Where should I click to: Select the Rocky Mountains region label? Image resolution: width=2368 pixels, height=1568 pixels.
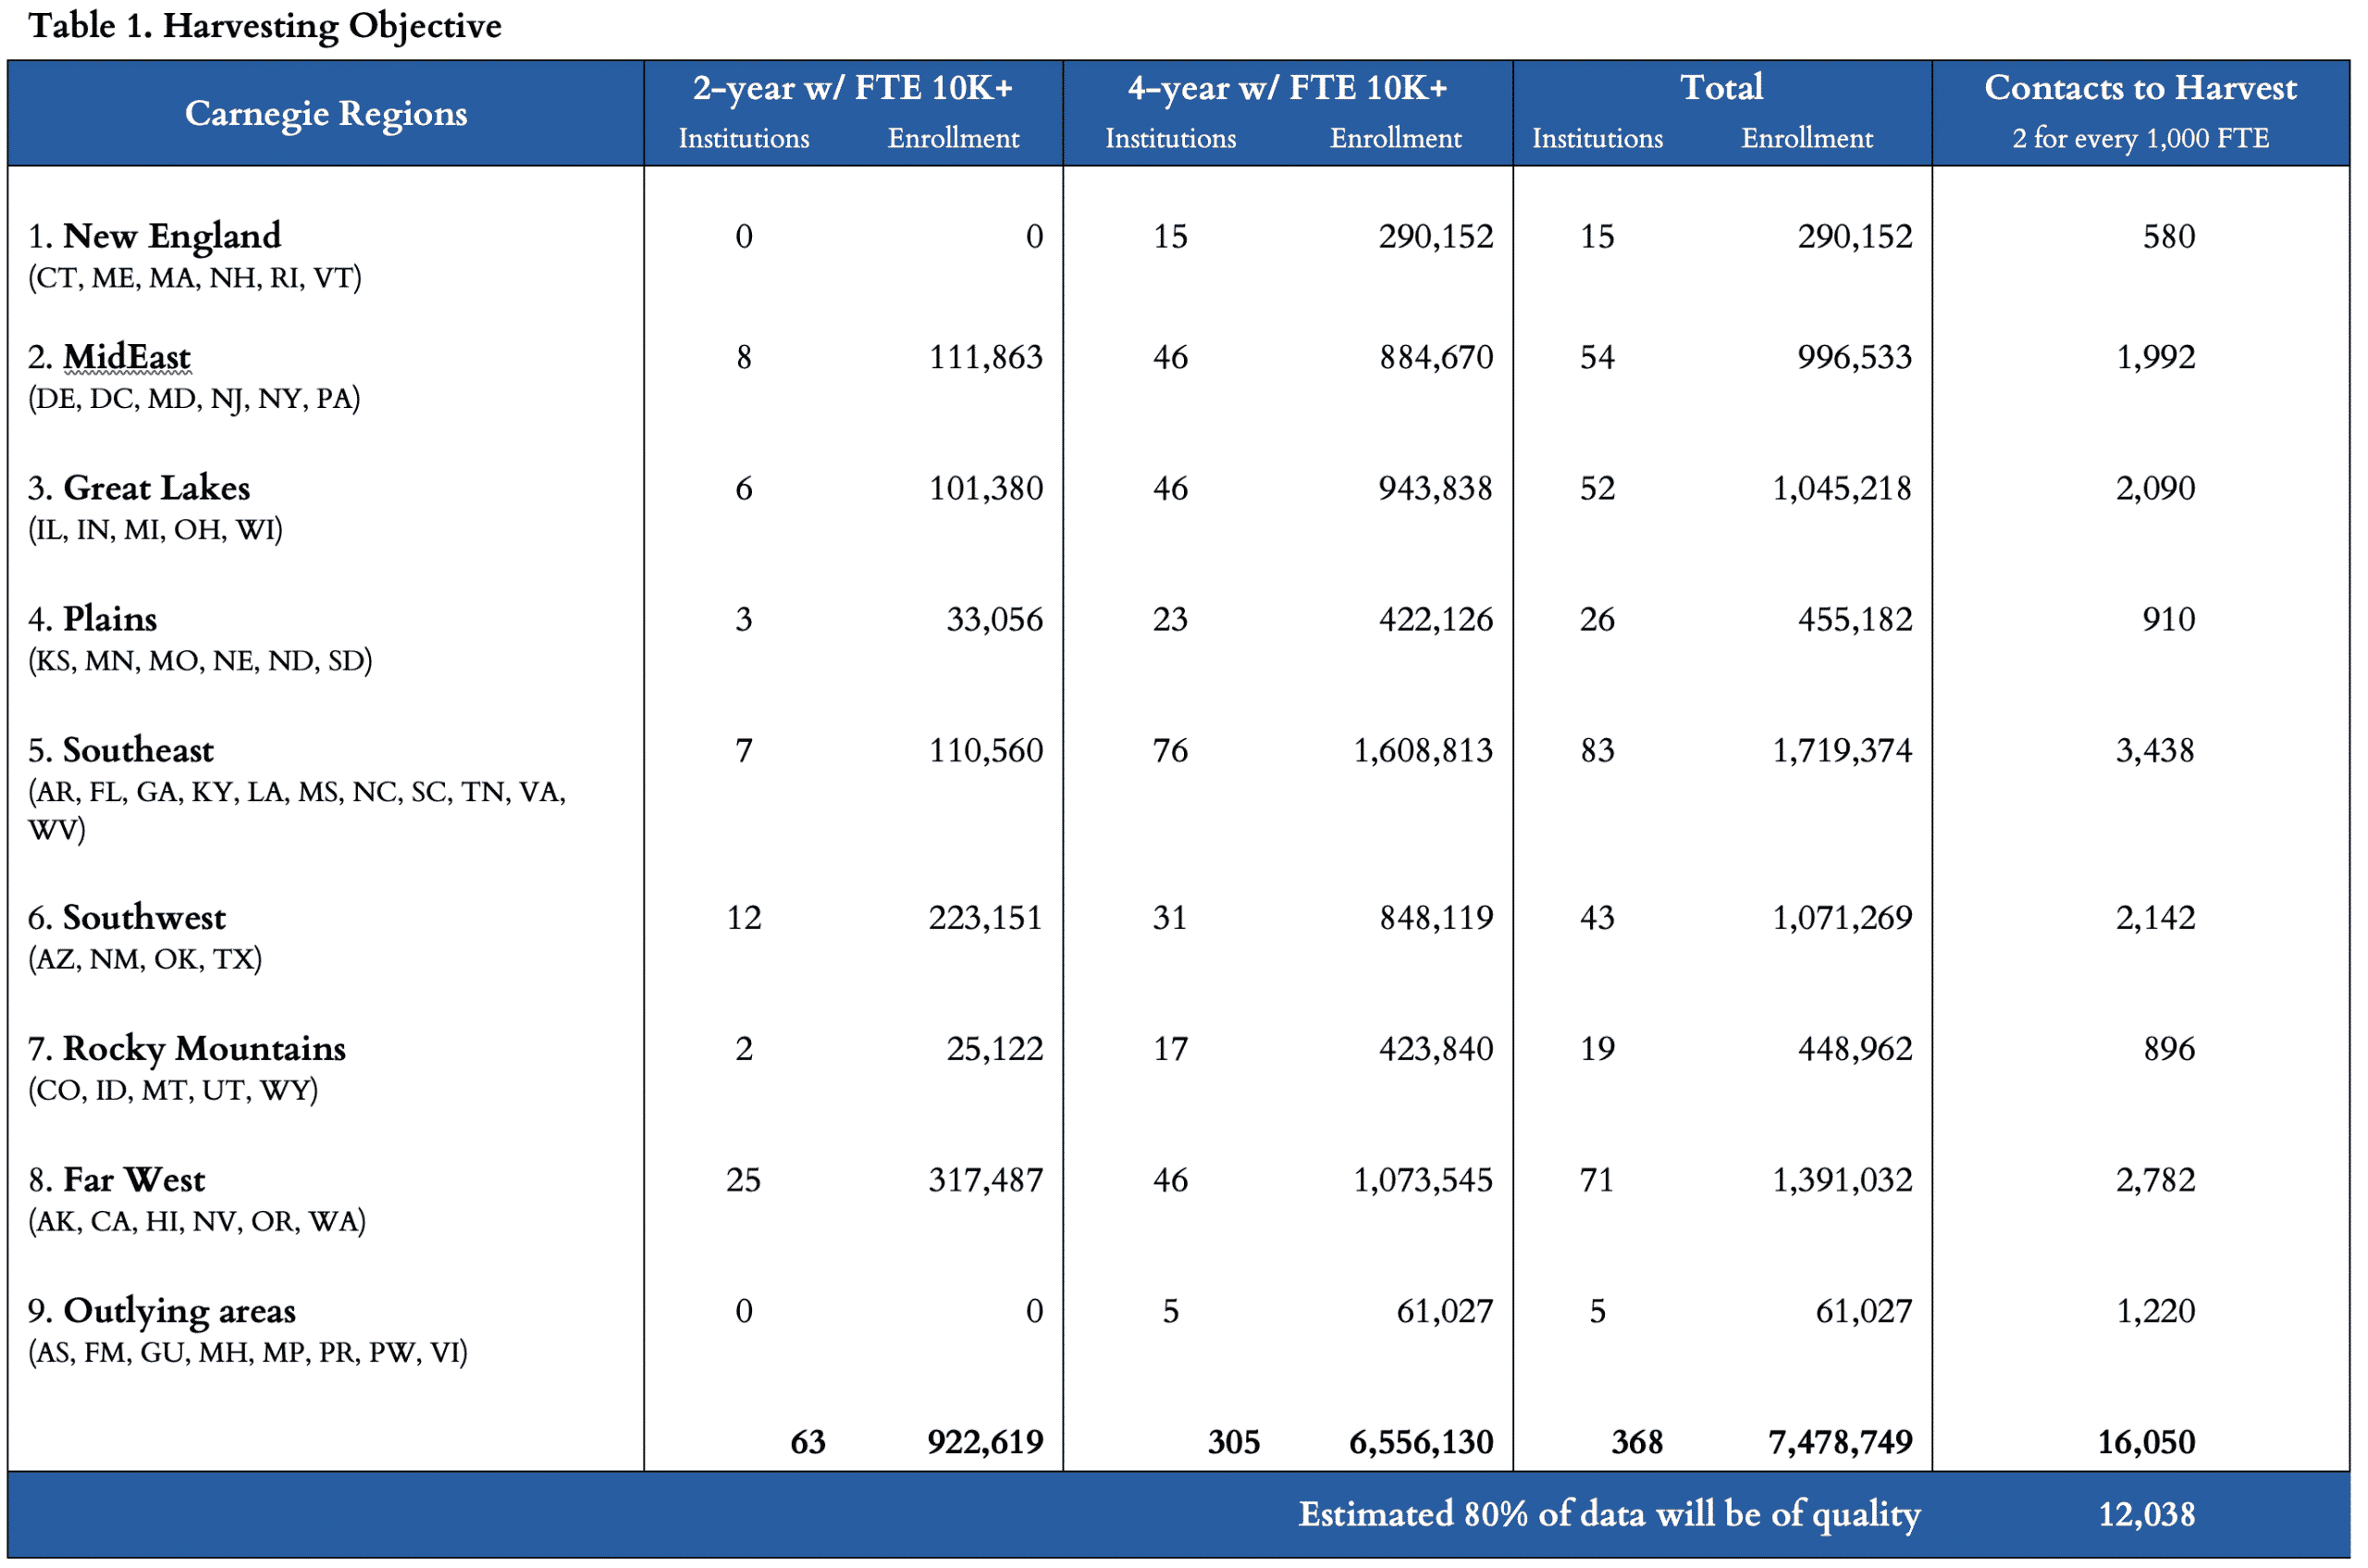[203, 1048]
